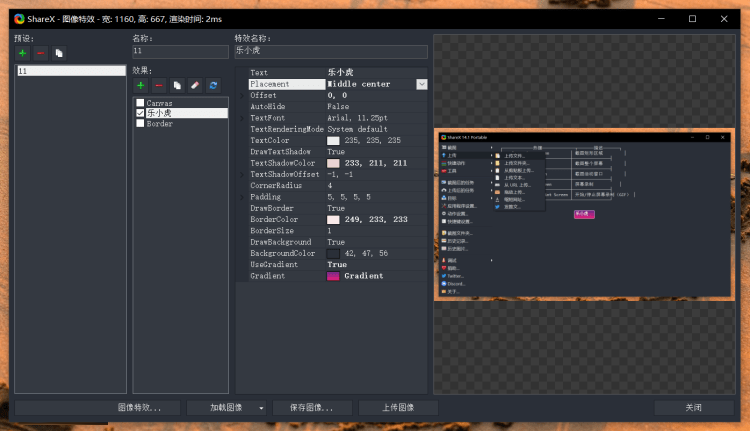Toggle the Border effect checkbox
This screenshot has width=750, height=431.
tap(140, 123)
